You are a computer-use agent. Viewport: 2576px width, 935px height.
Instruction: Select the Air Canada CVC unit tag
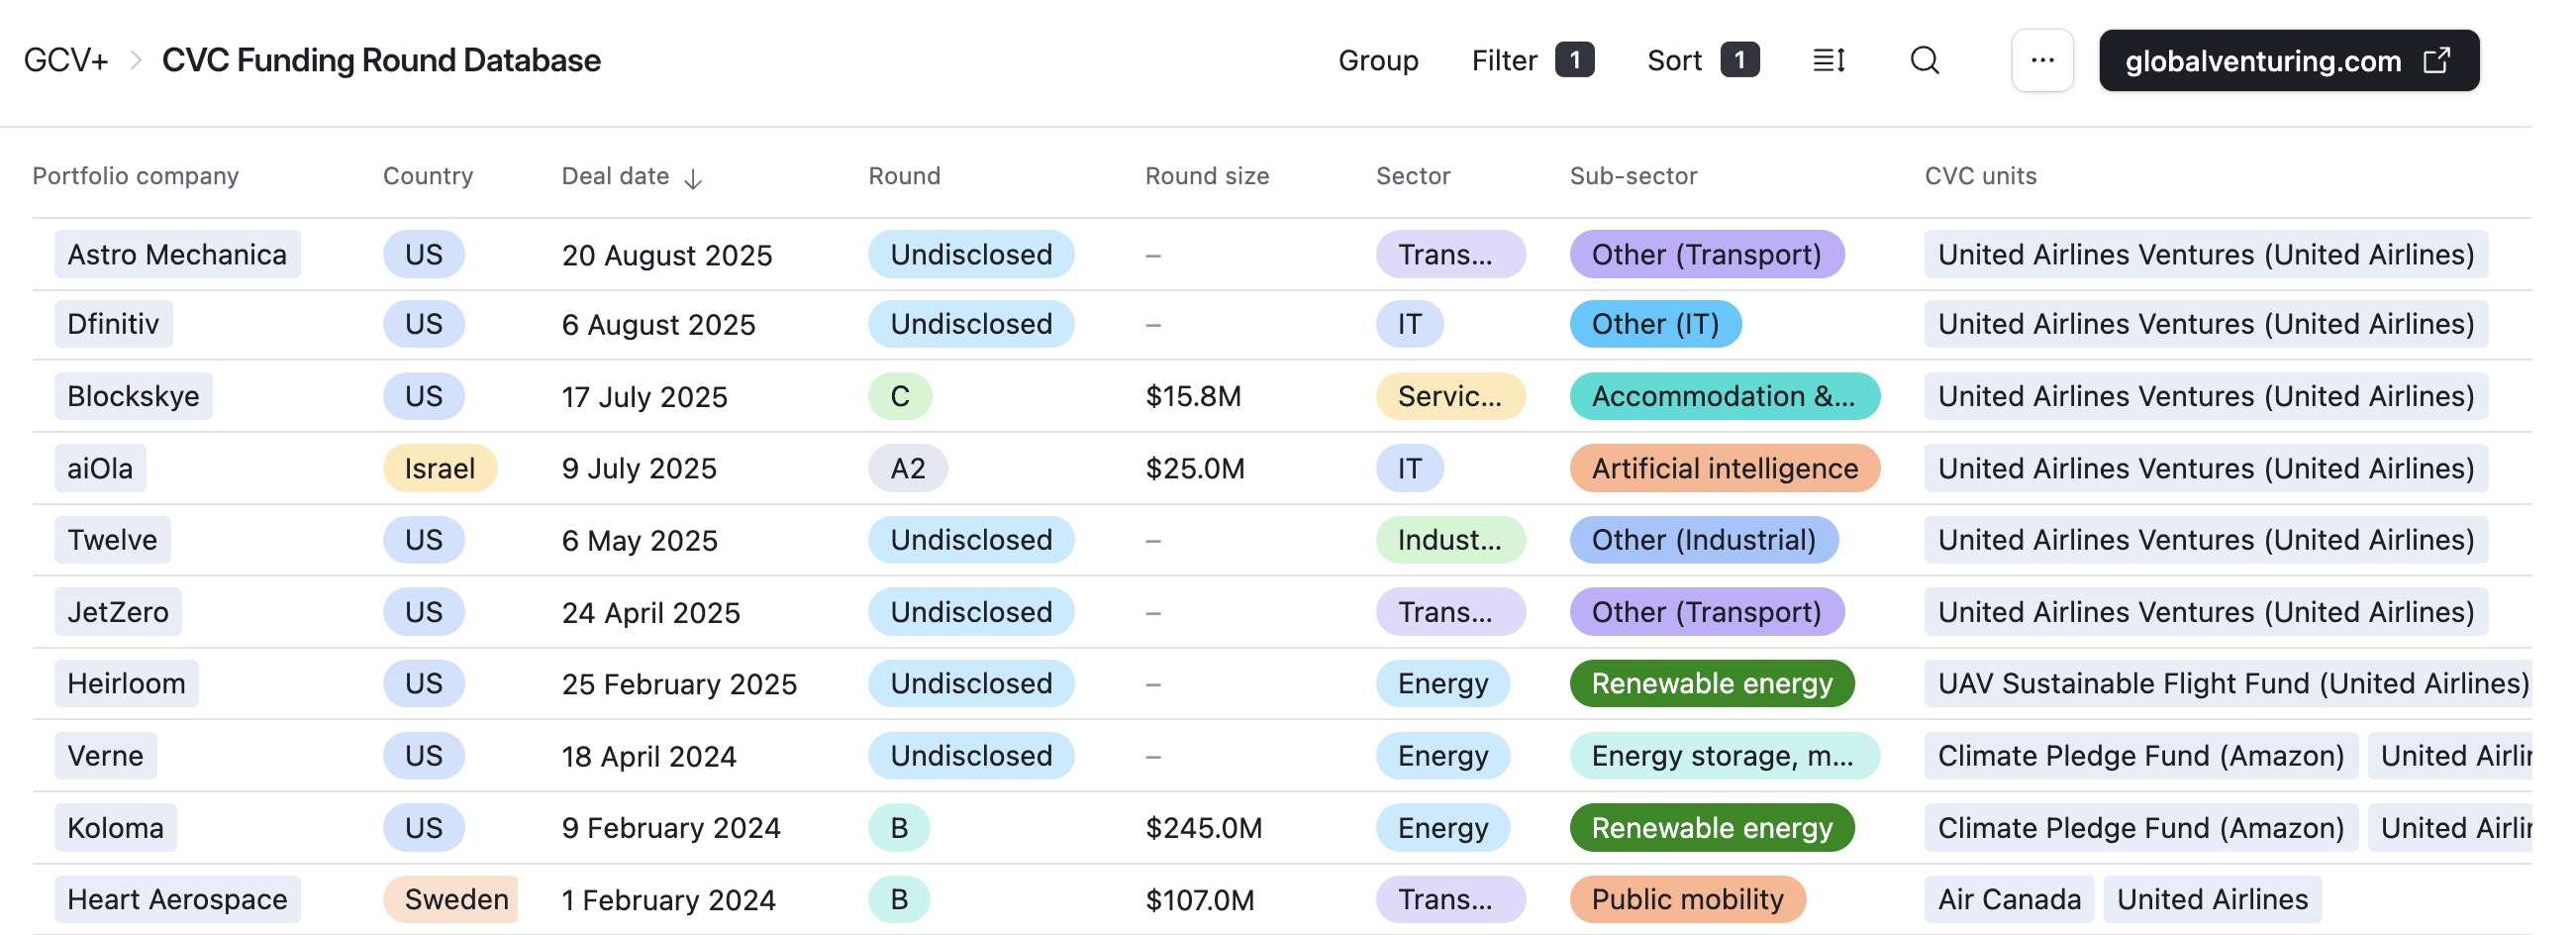coord(2008,899)
